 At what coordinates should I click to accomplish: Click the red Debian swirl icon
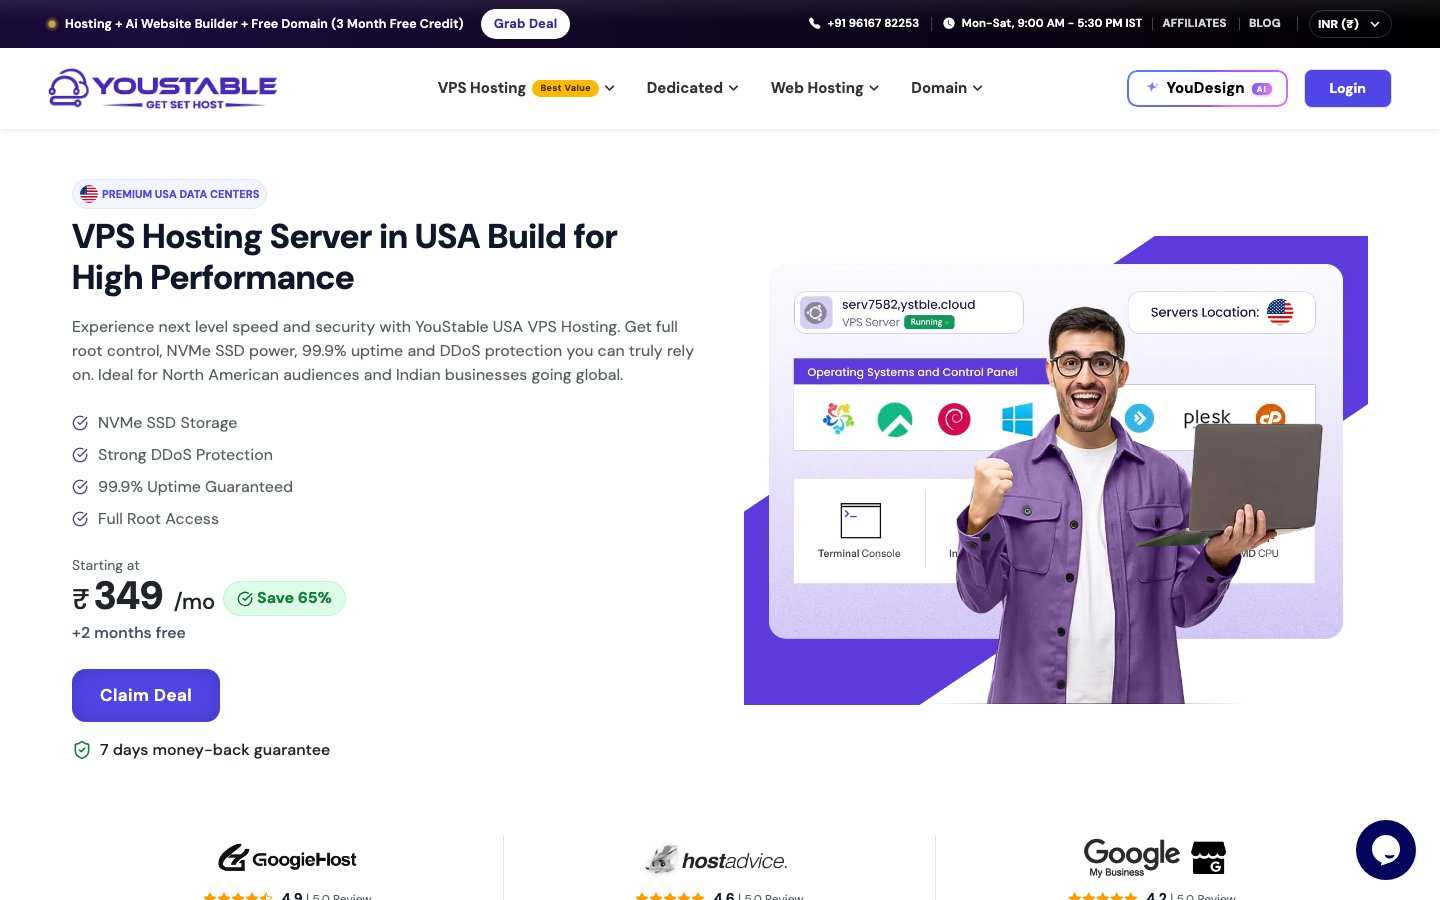pos(954,419)
